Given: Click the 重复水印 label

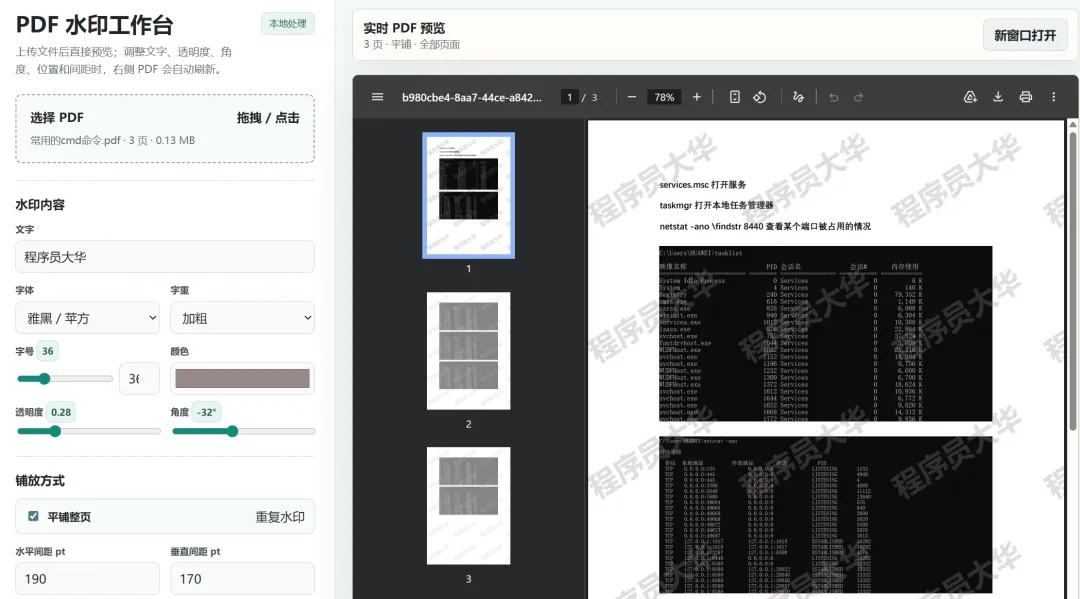Looking at the screenshot, I should tap(280, 516).
